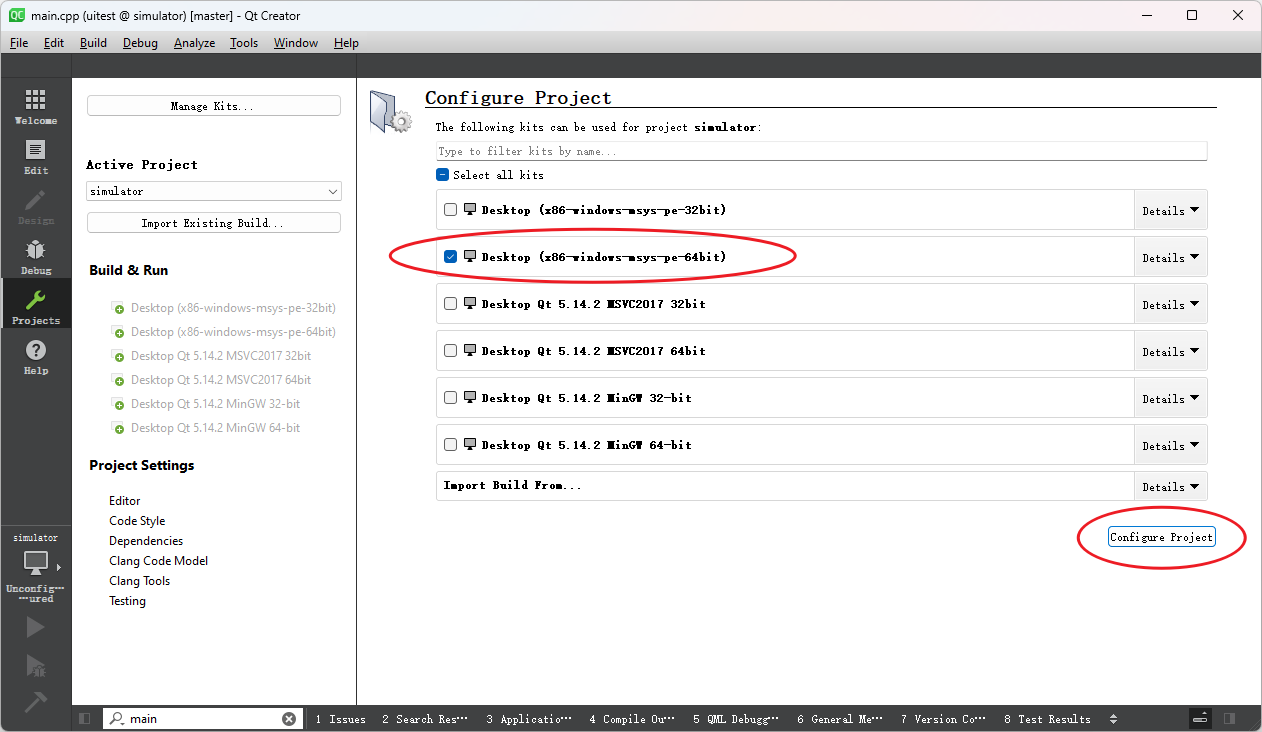Screen dimensions: 1262x732
Task: Toggle Select all kits checkbox
Action: pos(443,175)
